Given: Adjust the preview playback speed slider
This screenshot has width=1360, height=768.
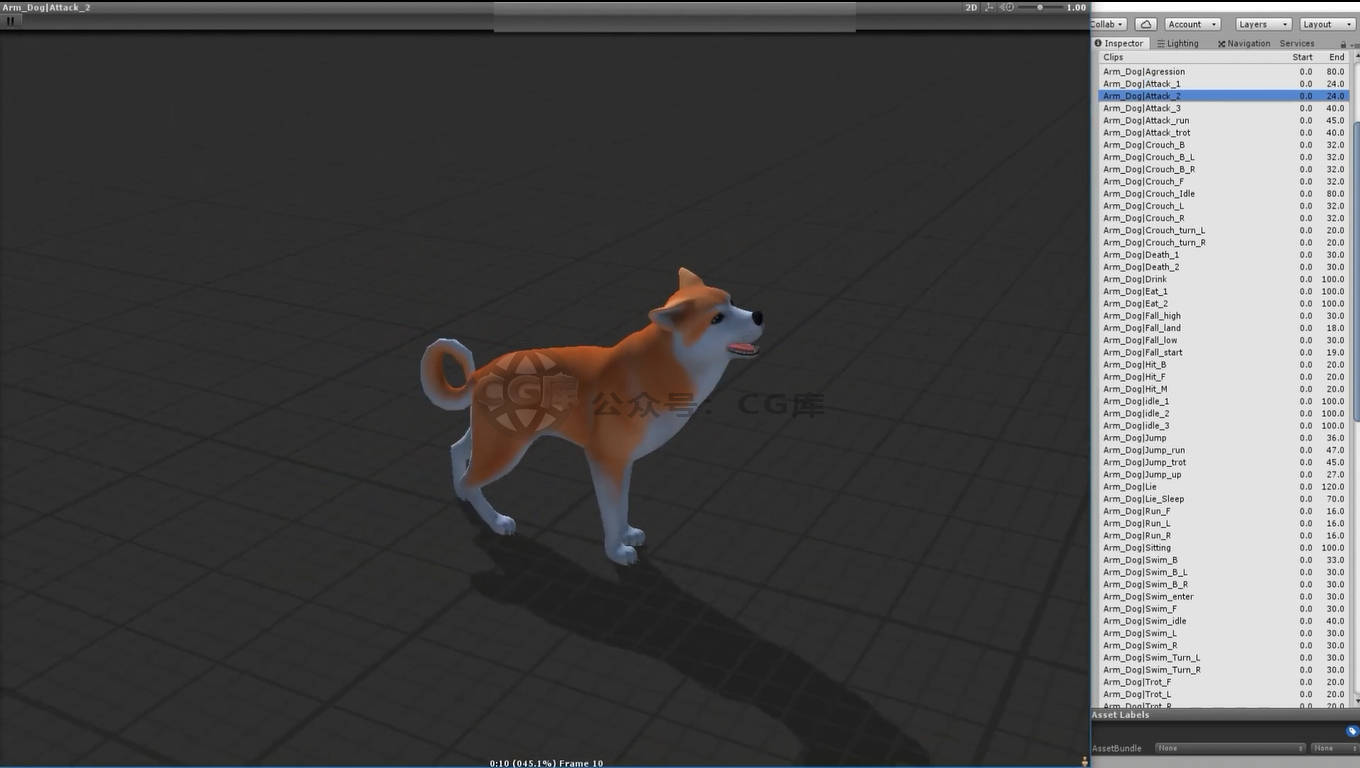Looking at the screenshot, I should tap(1040, 8).
